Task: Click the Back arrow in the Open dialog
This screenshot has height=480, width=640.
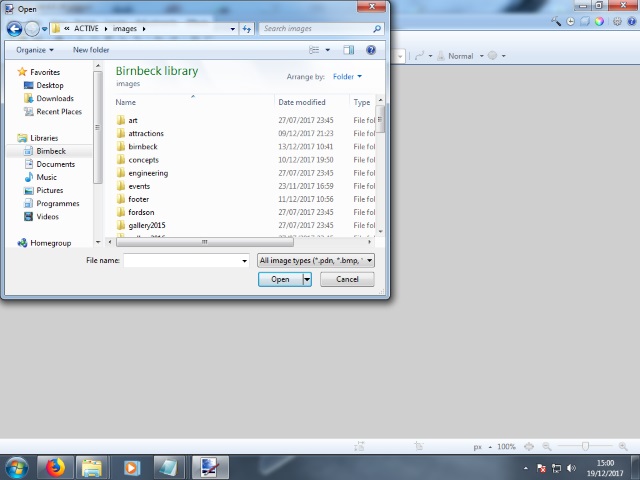Action: (15, 29)
